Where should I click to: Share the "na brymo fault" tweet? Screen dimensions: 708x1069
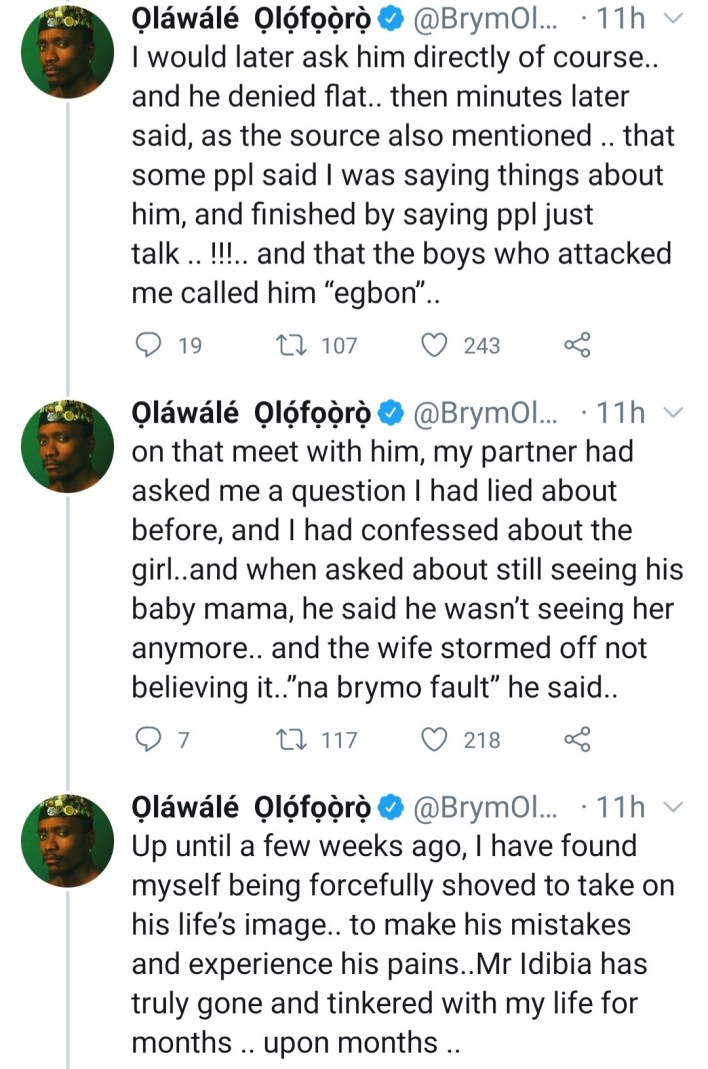click(579, 741)
